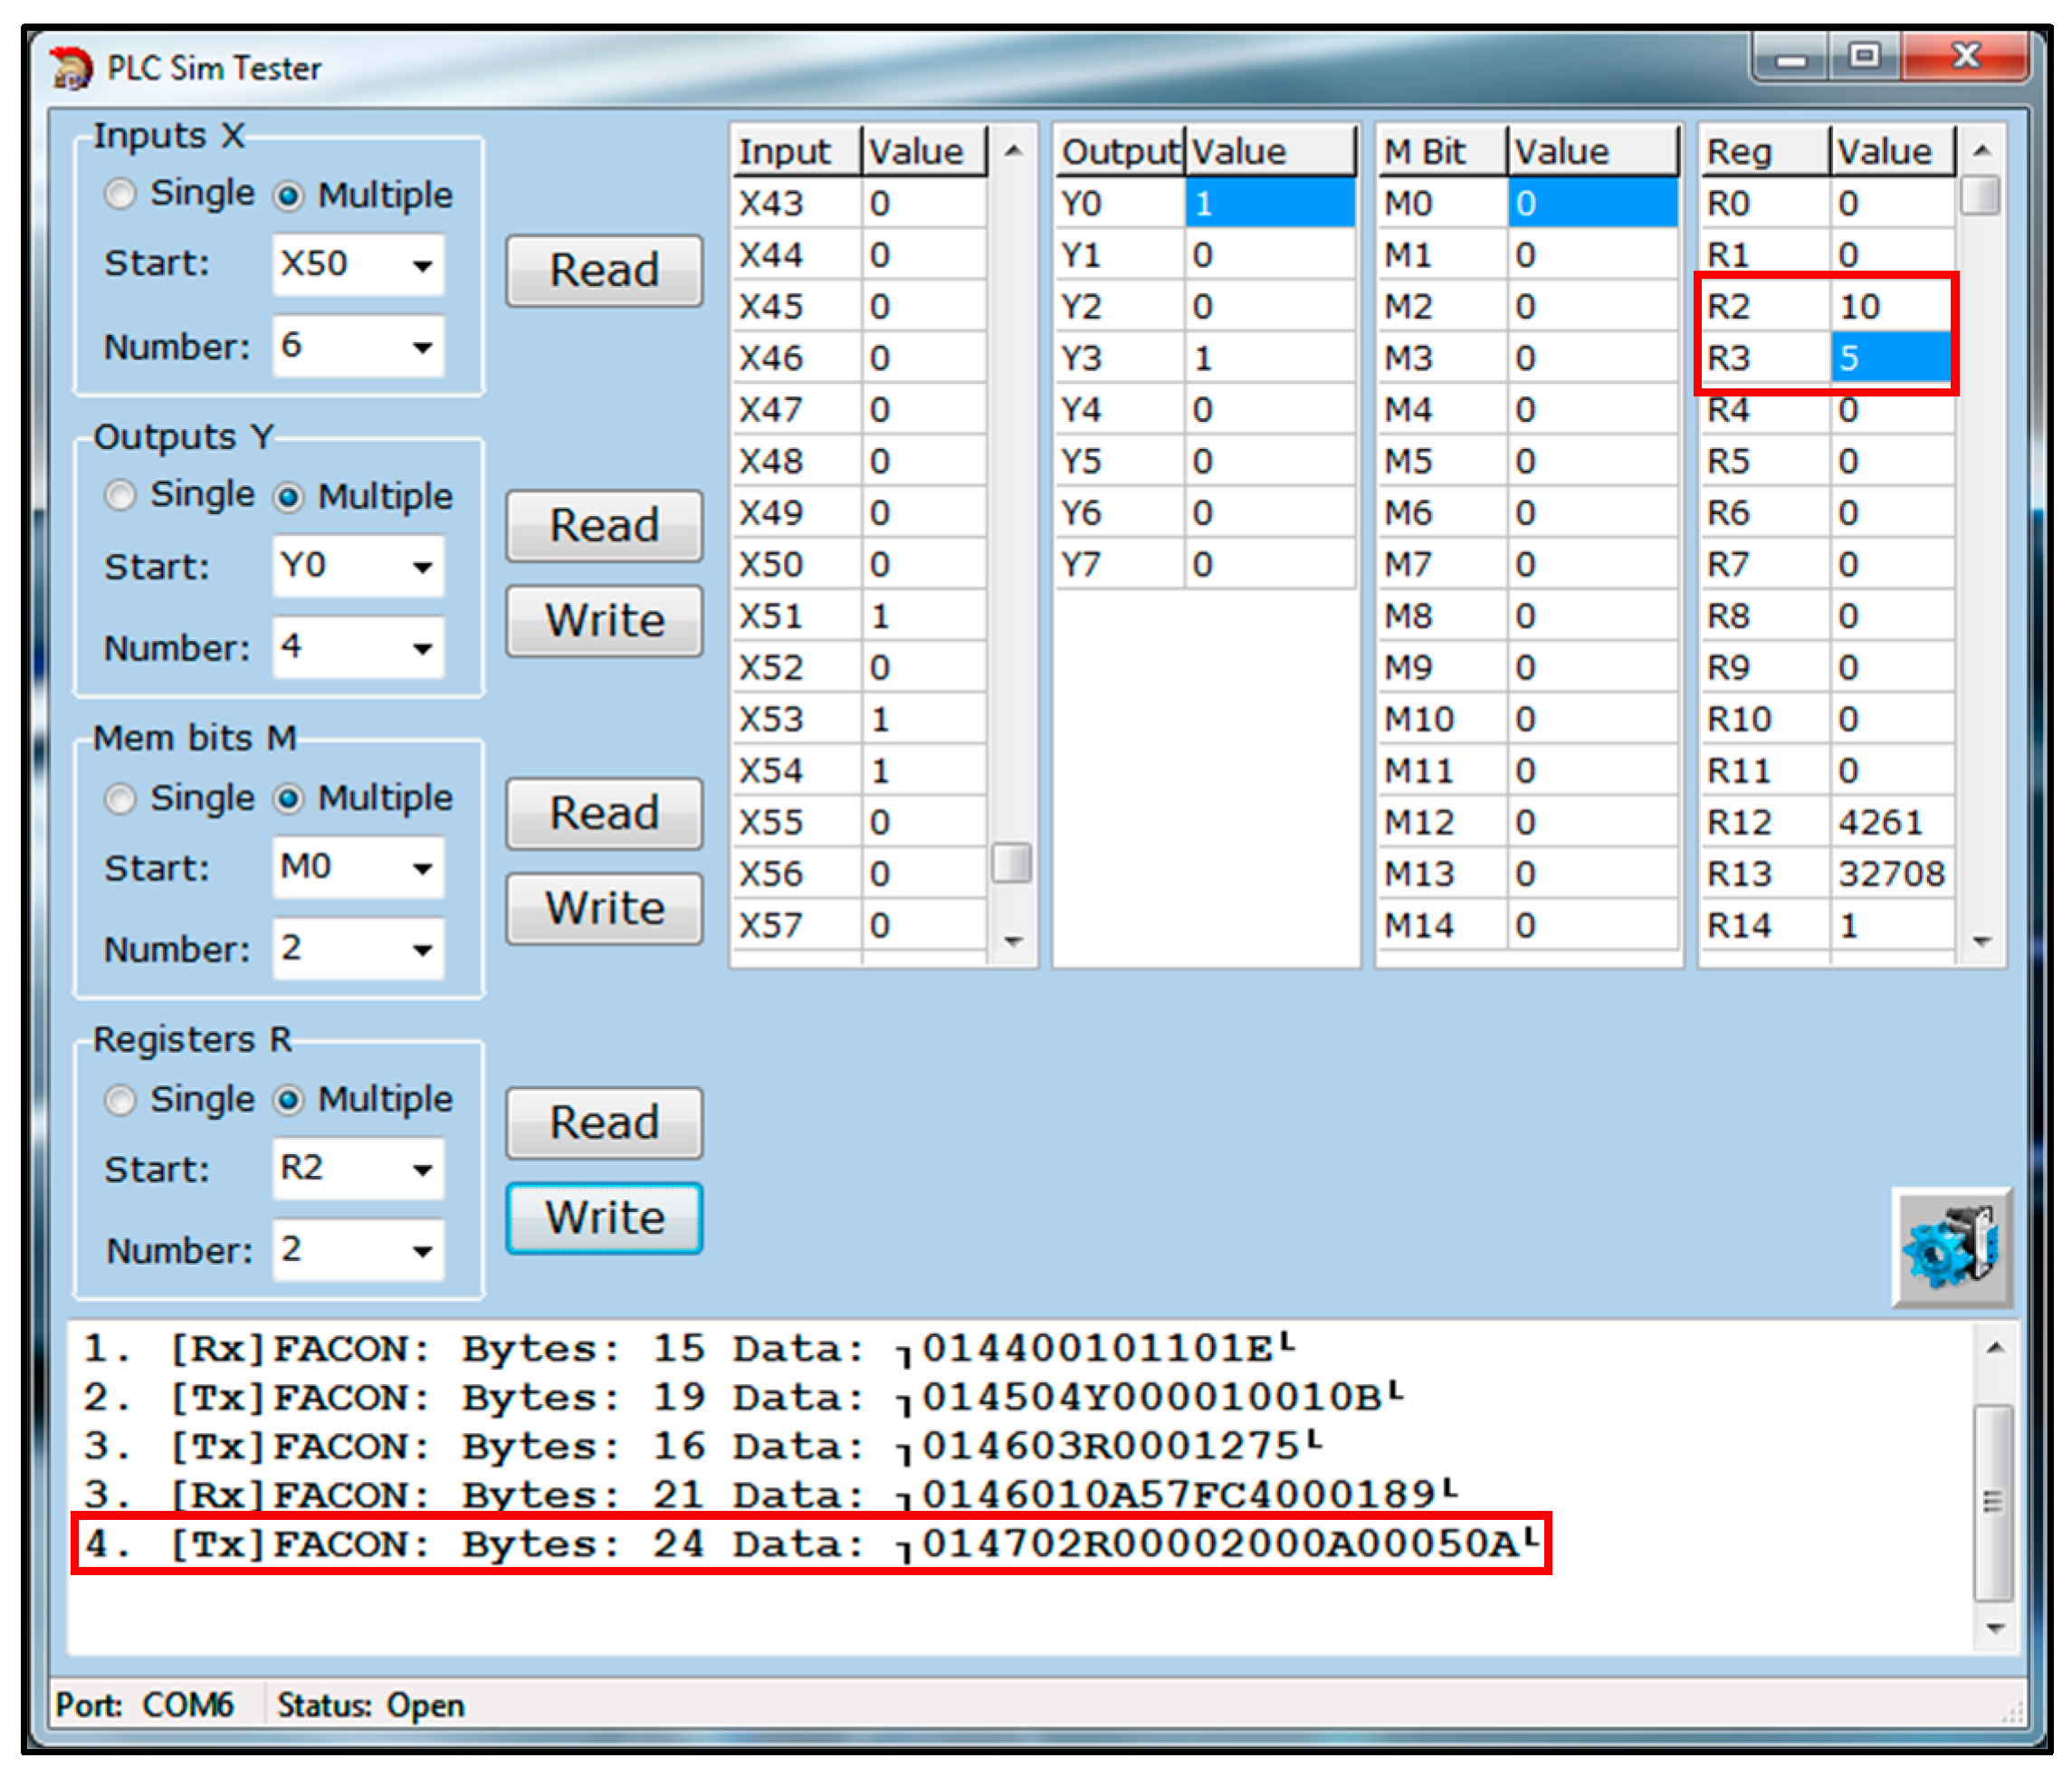Click the Input table scroll up arrow
2072x1777 pixels.
coord(1013,151)
